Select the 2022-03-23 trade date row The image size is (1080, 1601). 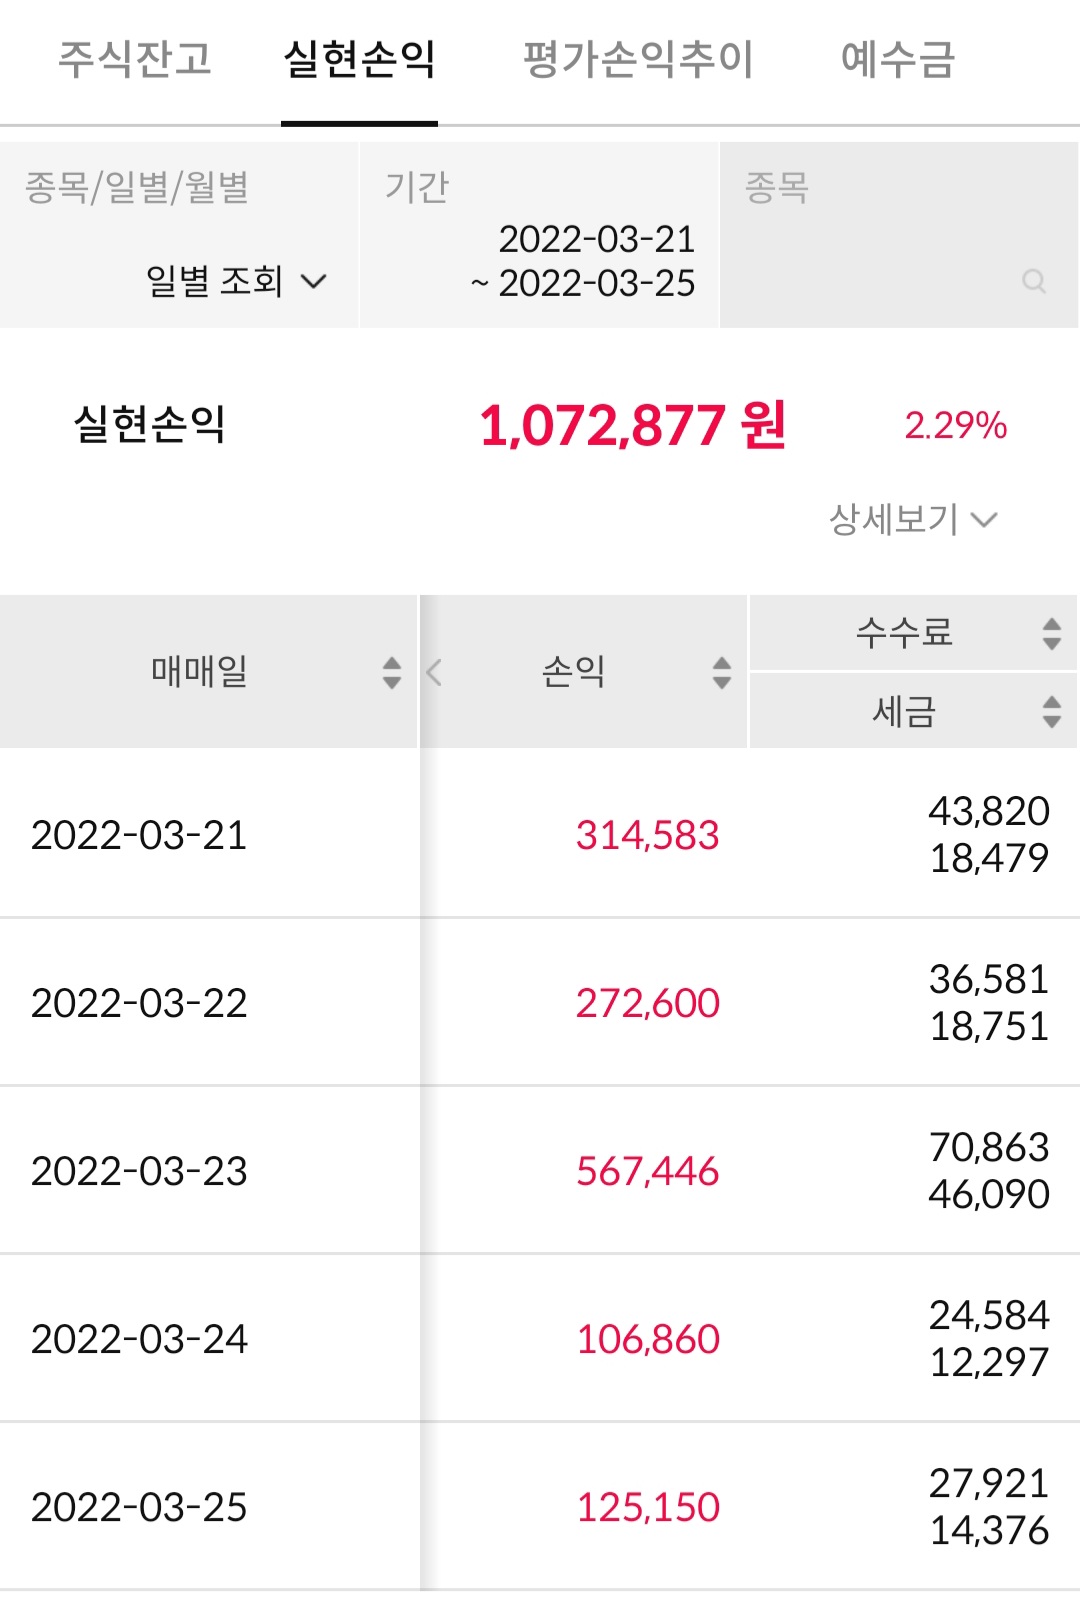click(139, 1171)
